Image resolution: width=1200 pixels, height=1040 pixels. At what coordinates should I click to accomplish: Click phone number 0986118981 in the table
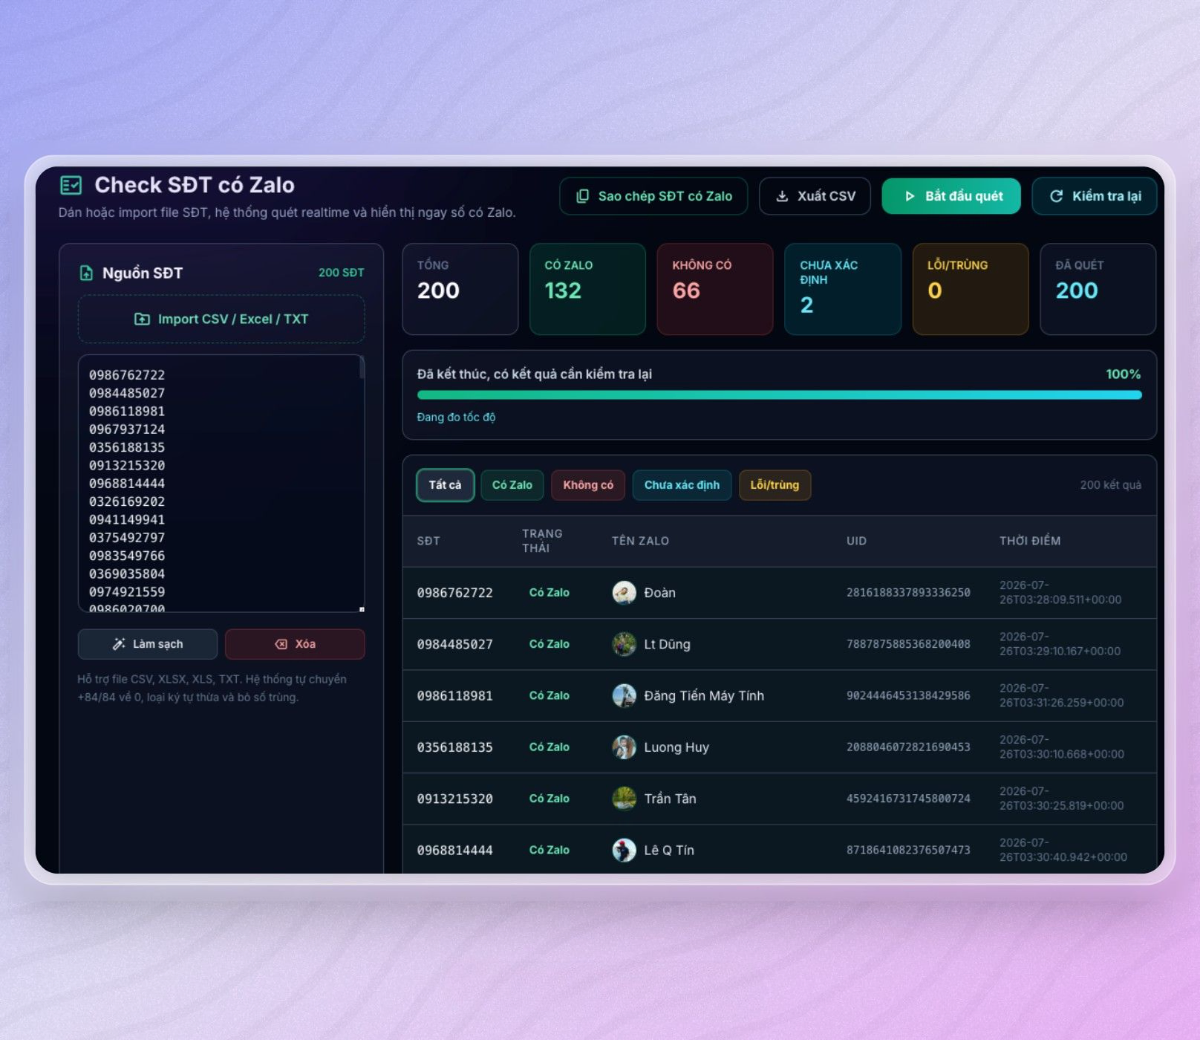[455, 696]
